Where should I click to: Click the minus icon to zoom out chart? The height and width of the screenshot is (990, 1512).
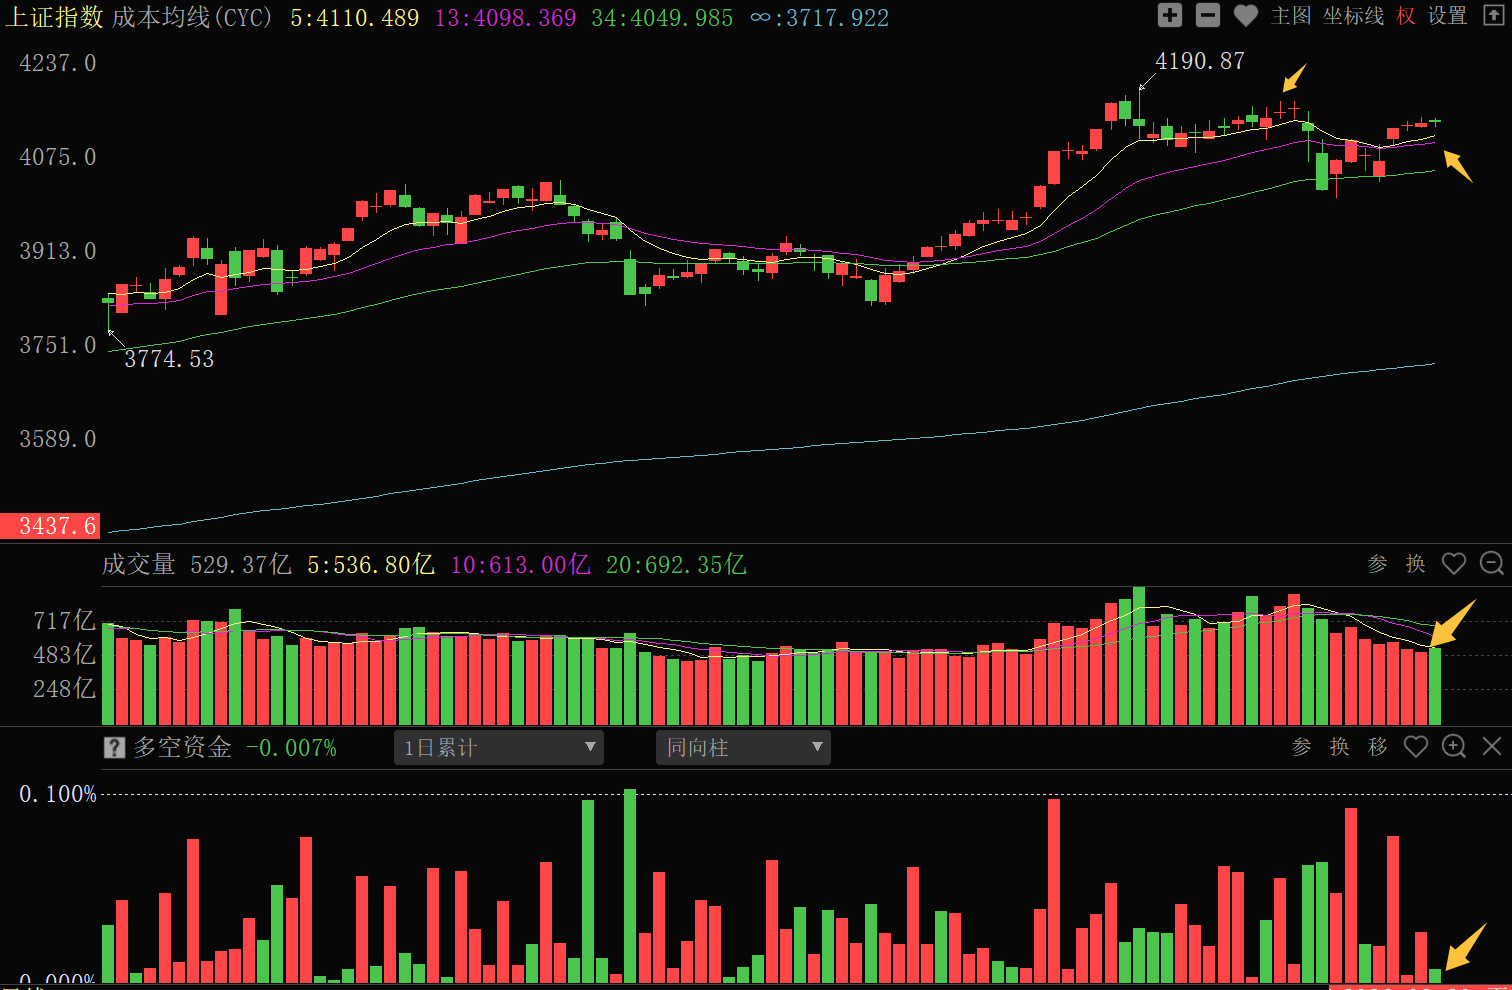1208,15
